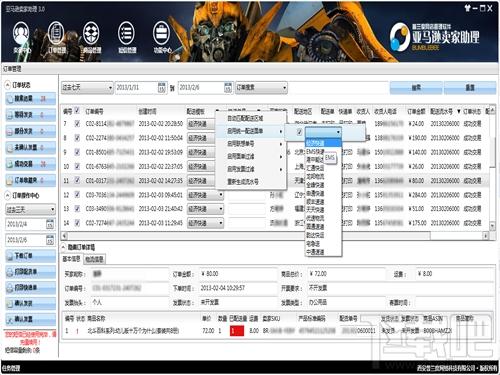Click the search button at top right
500x375 pixels.
click(416, 88)
